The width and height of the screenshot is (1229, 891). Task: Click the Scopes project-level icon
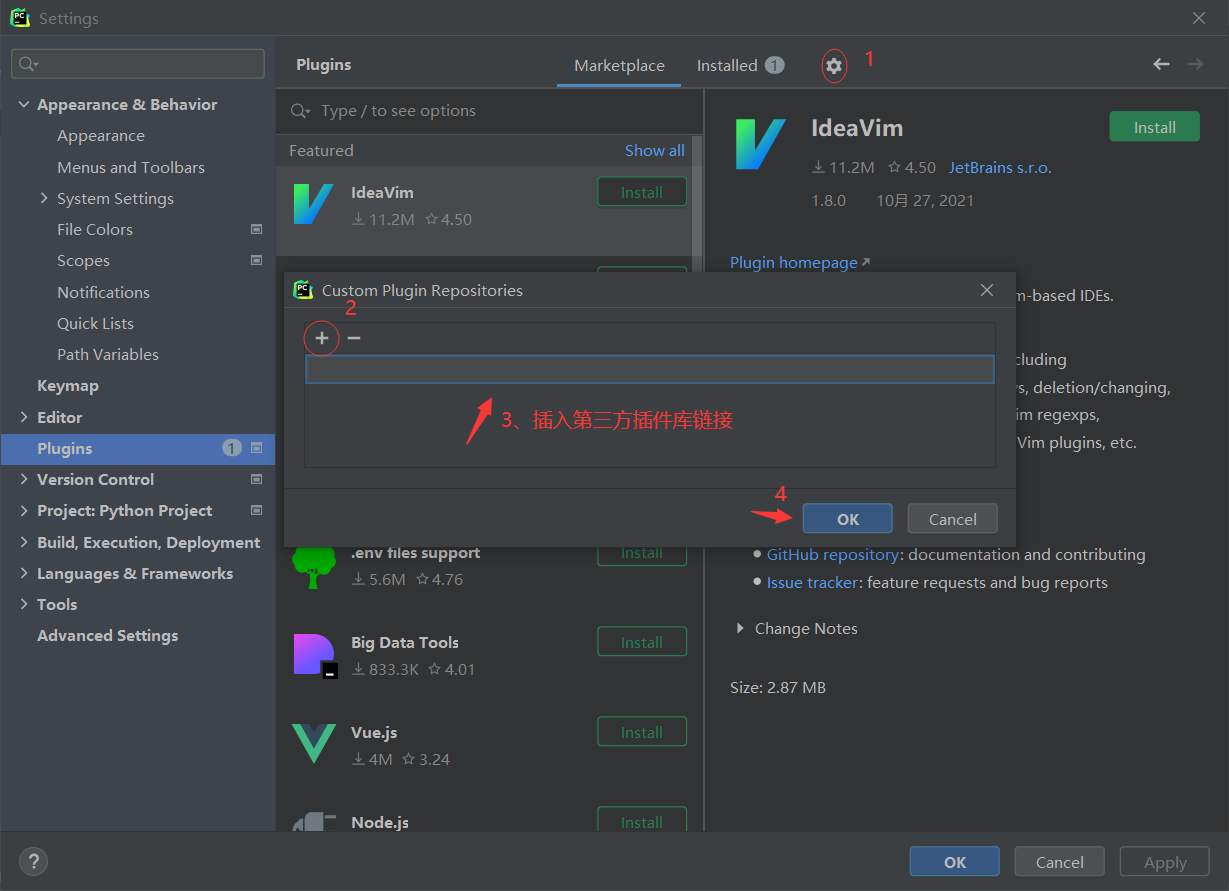click(256, 261)
